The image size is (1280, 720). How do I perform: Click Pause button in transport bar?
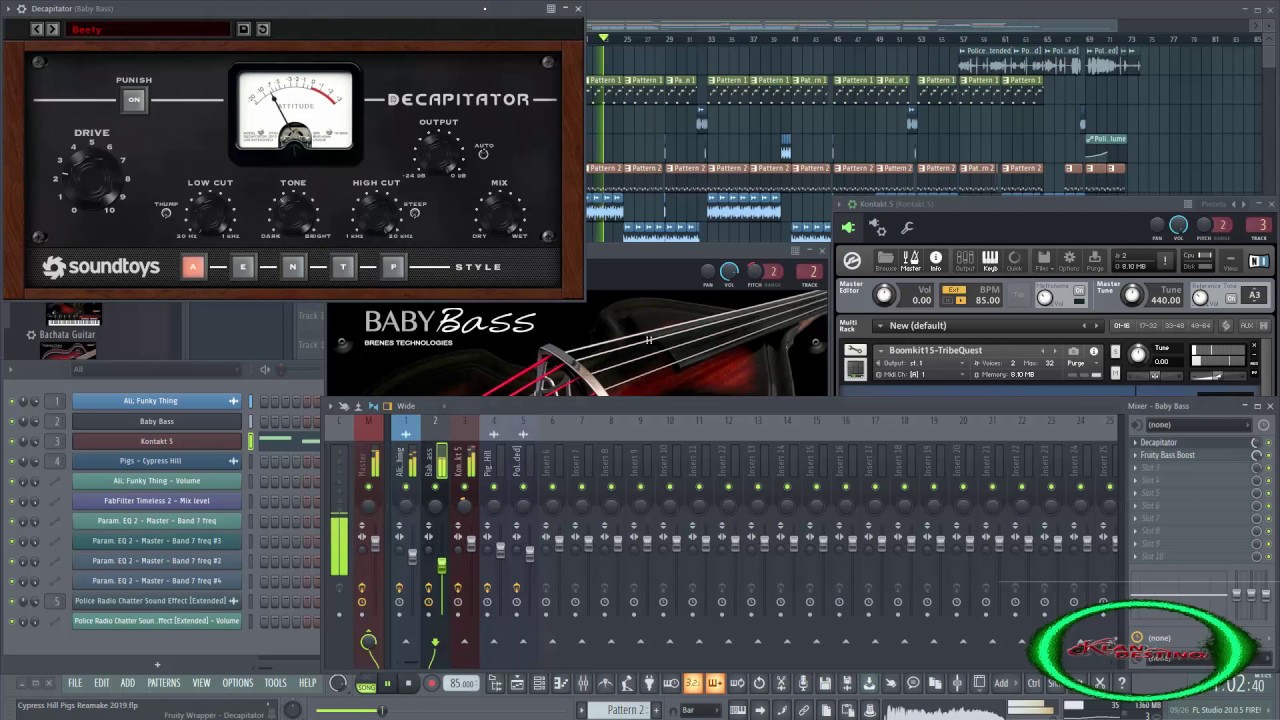coord(387,684)
